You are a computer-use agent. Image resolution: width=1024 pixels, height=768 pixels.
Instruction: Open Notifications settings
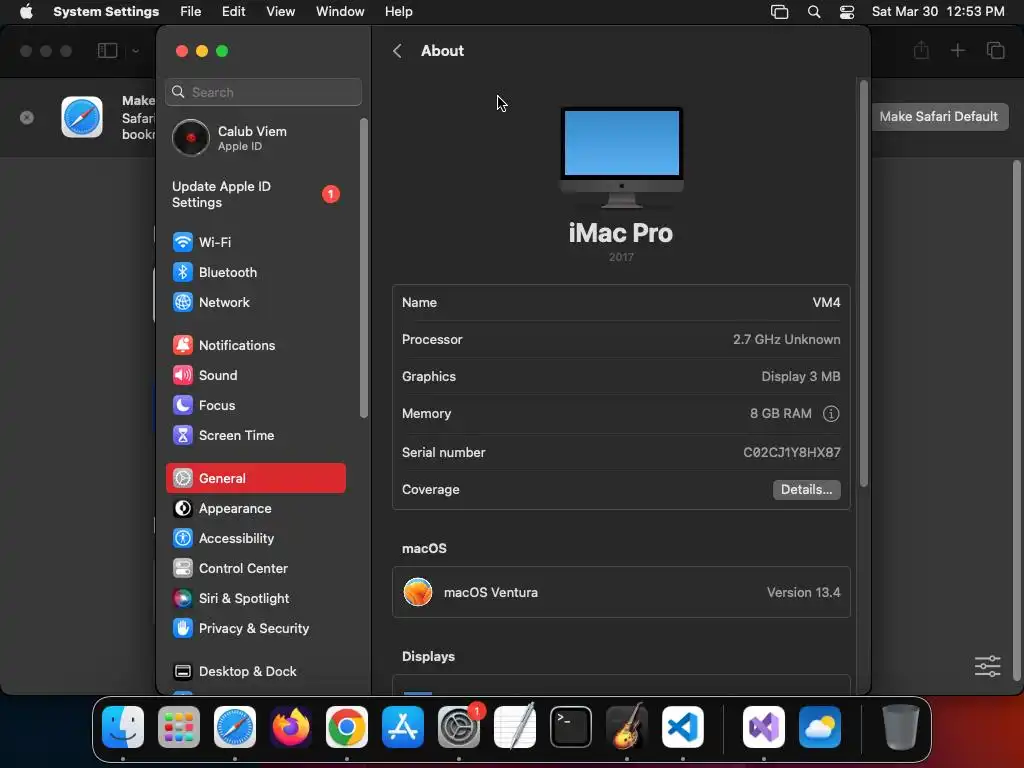click(x=255, y=345)
